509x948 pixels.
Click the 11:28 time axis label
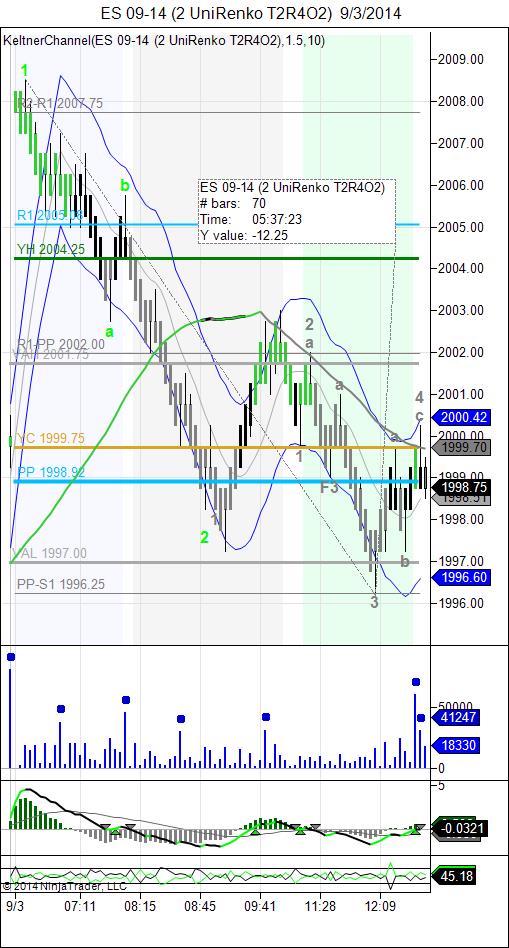point(320,906)
